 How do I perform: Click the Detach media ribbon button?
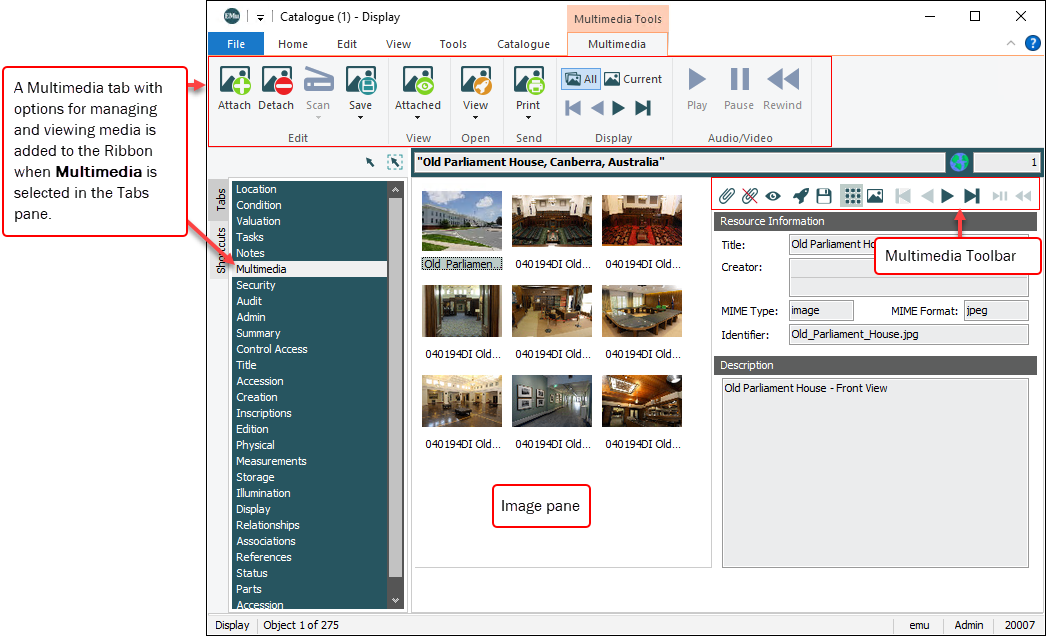tap(276, 88)
